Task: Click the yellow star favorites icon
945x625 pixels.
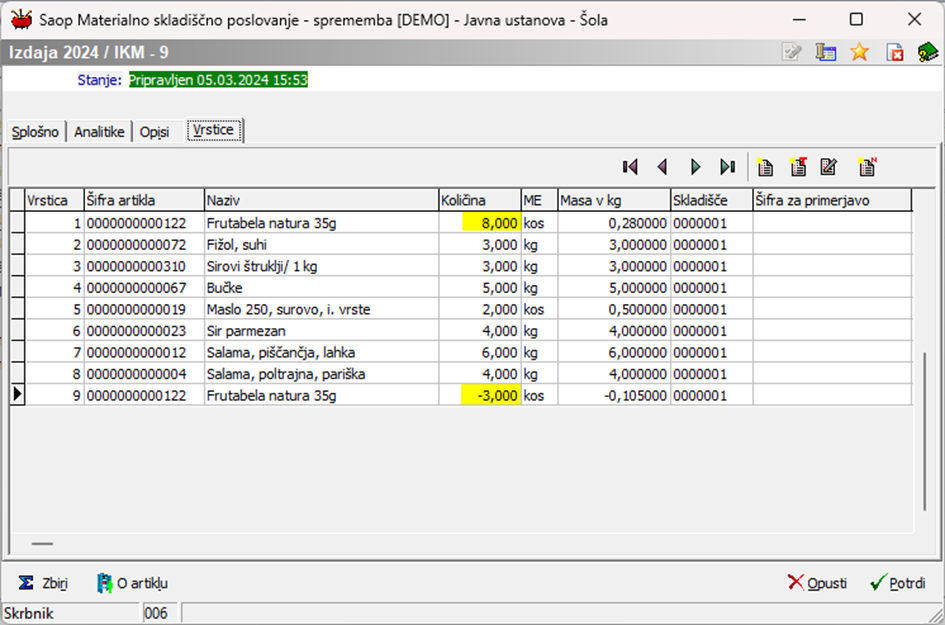Action: [x=859, y=52]
